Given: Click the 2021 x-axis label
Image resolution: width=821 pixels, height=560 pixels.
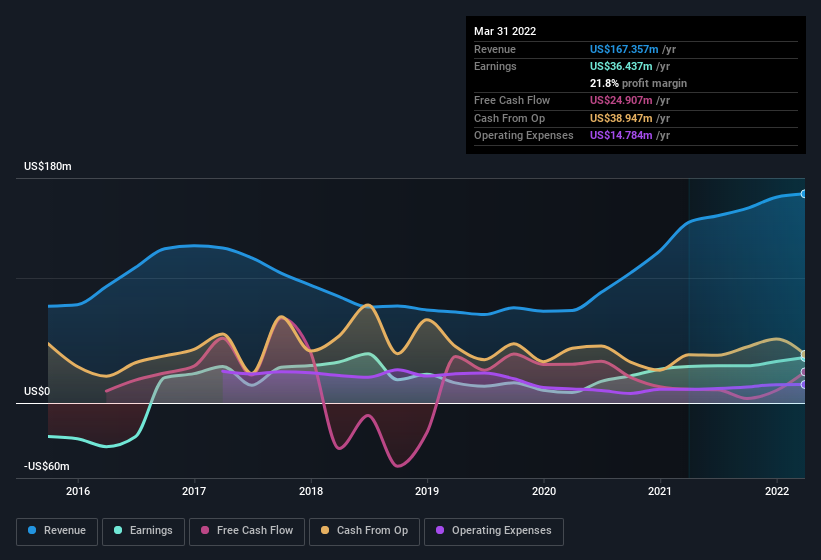Looking at the screenshot, I should click(x=660, y=491).
